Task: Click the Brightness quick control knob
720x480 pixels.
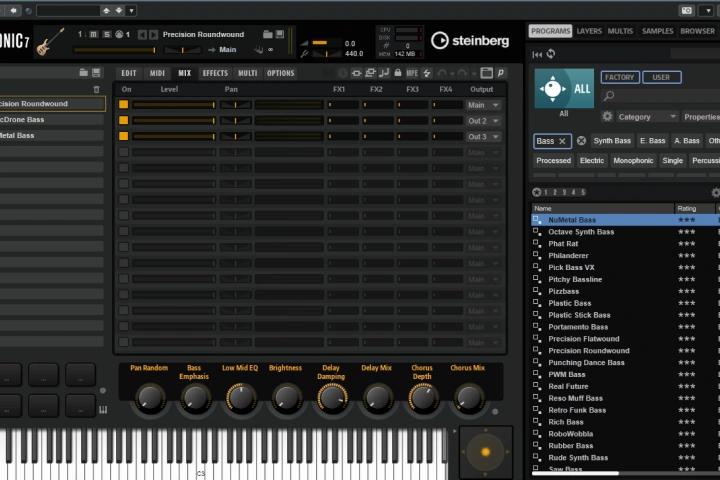Action: [286, 398]
